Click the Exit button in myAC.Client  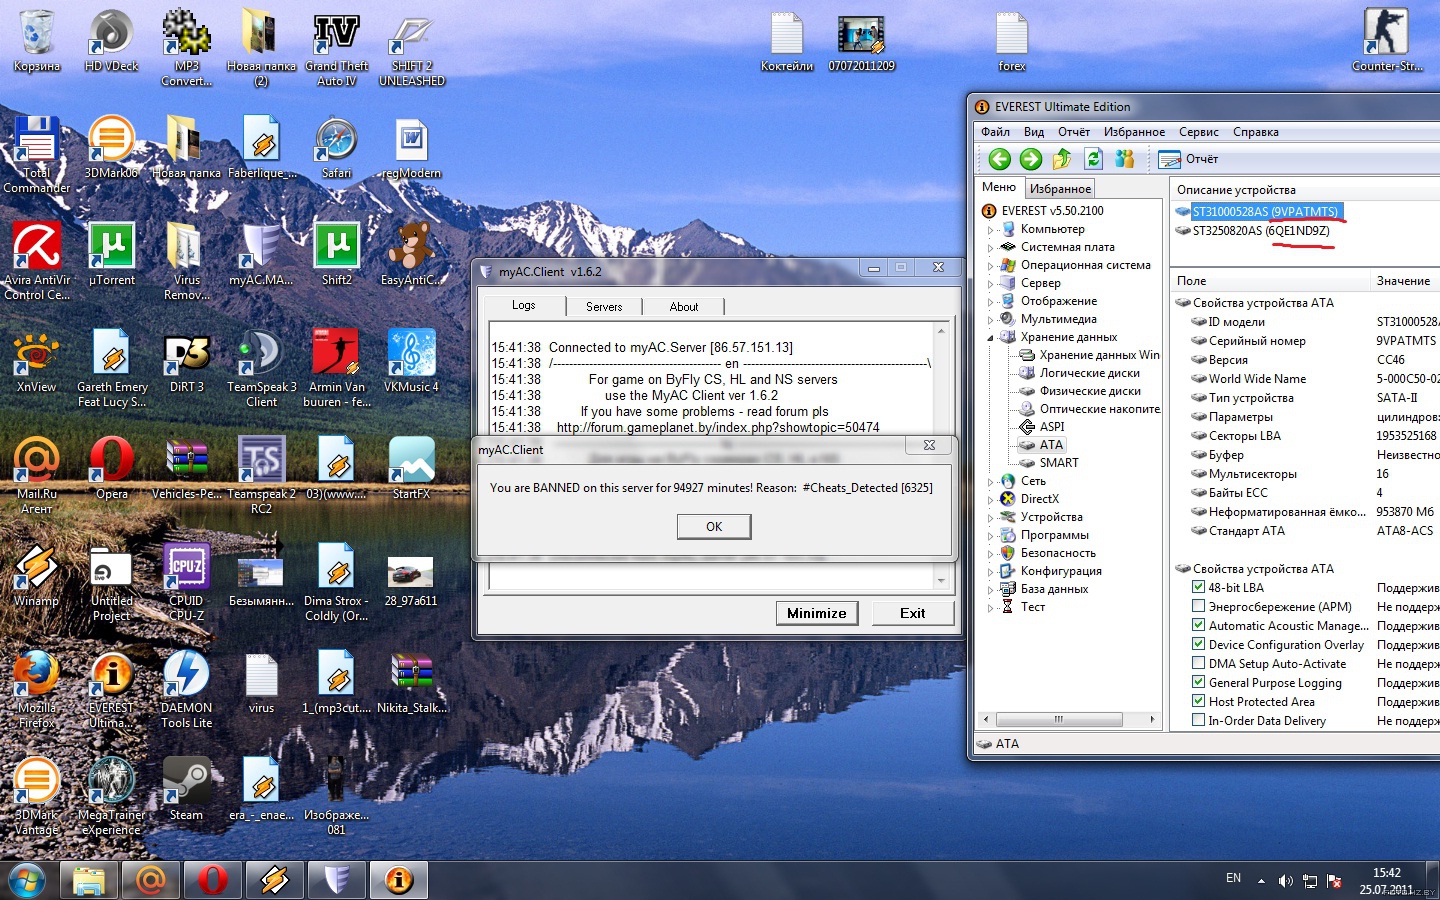pyautogui.click(x=912, y=613)
